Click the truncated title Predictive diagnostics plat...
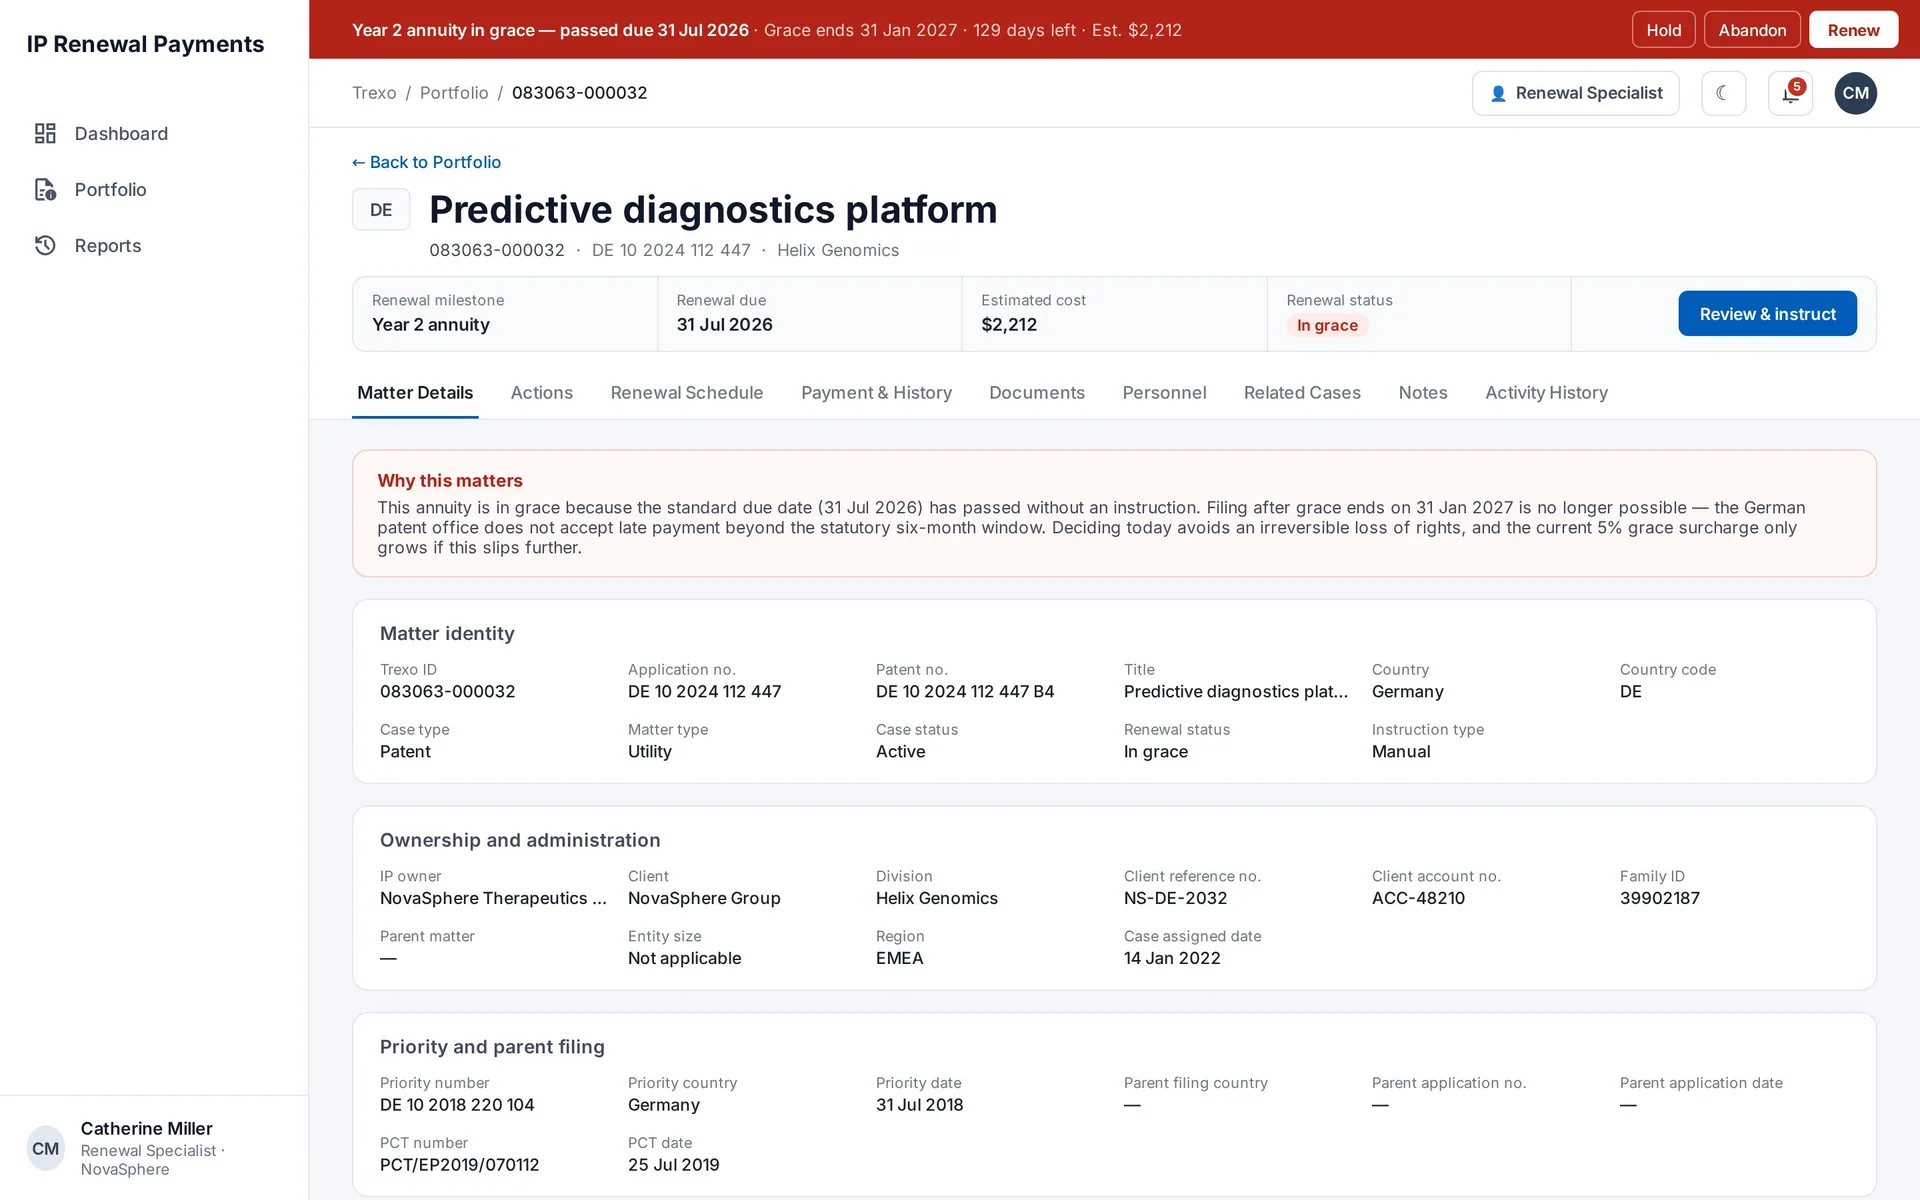The image size is (1920, 1200). (x=1235, y=692)
